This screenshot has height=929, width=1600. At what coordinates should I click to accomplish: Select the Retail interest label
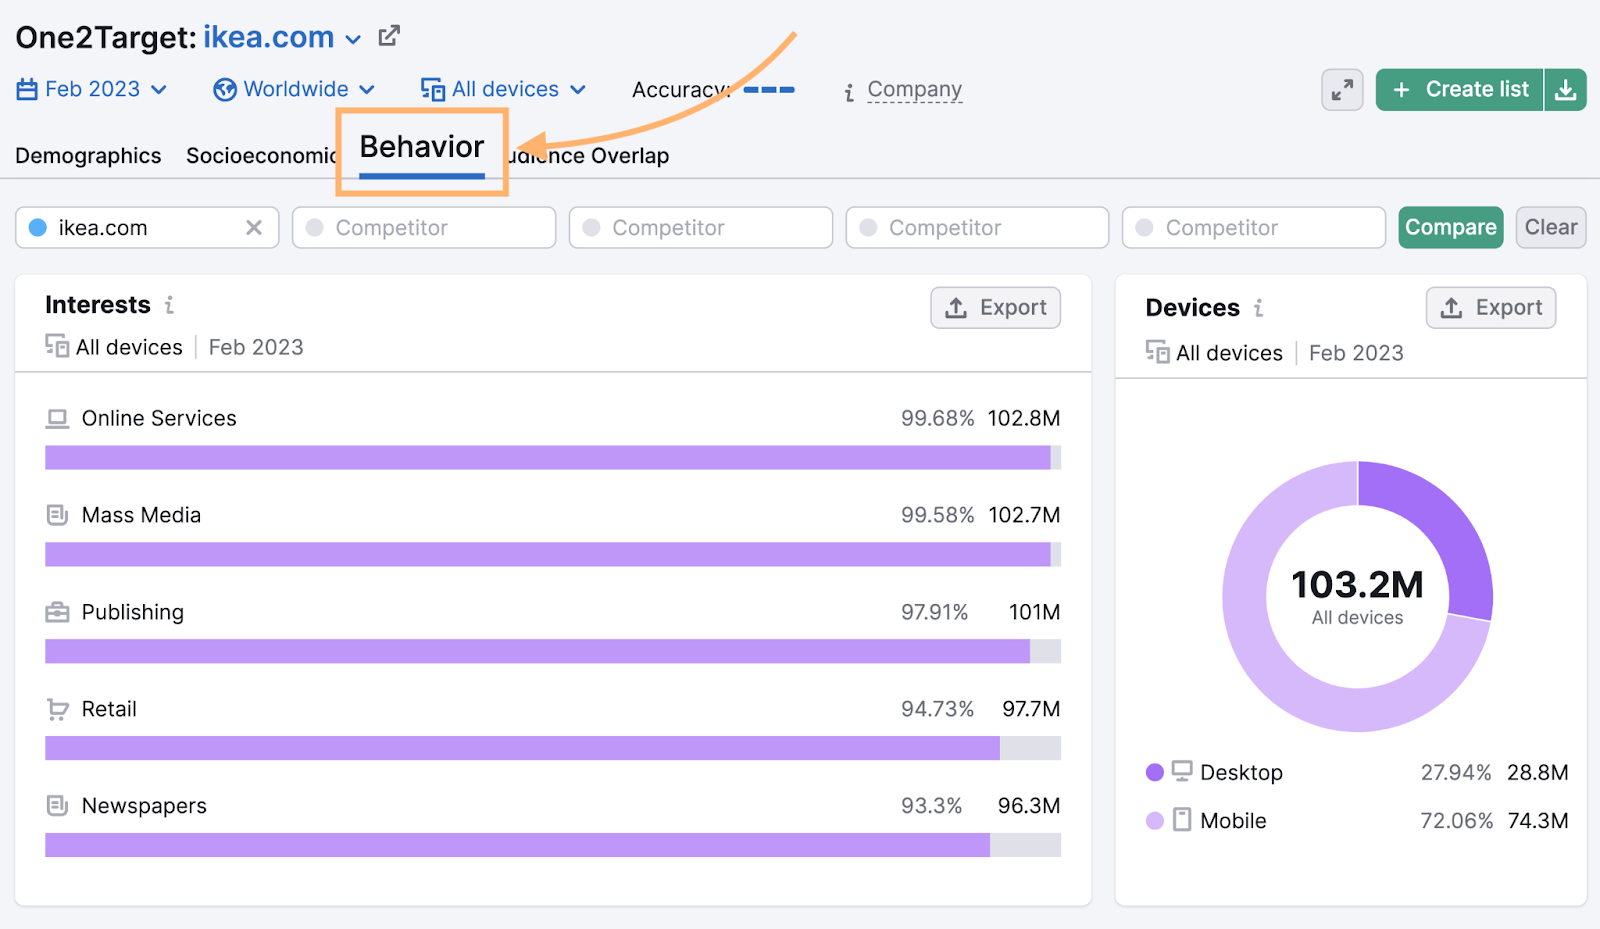(109, 709)
